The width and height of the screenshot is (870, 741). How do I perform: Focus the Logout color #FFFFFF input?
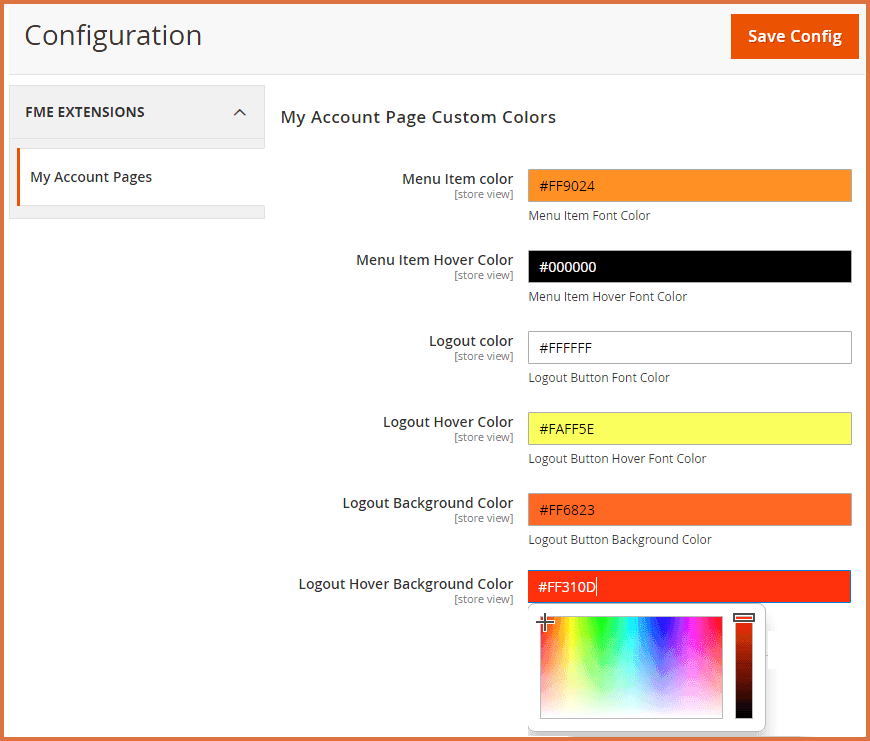(x=689, y=348)
